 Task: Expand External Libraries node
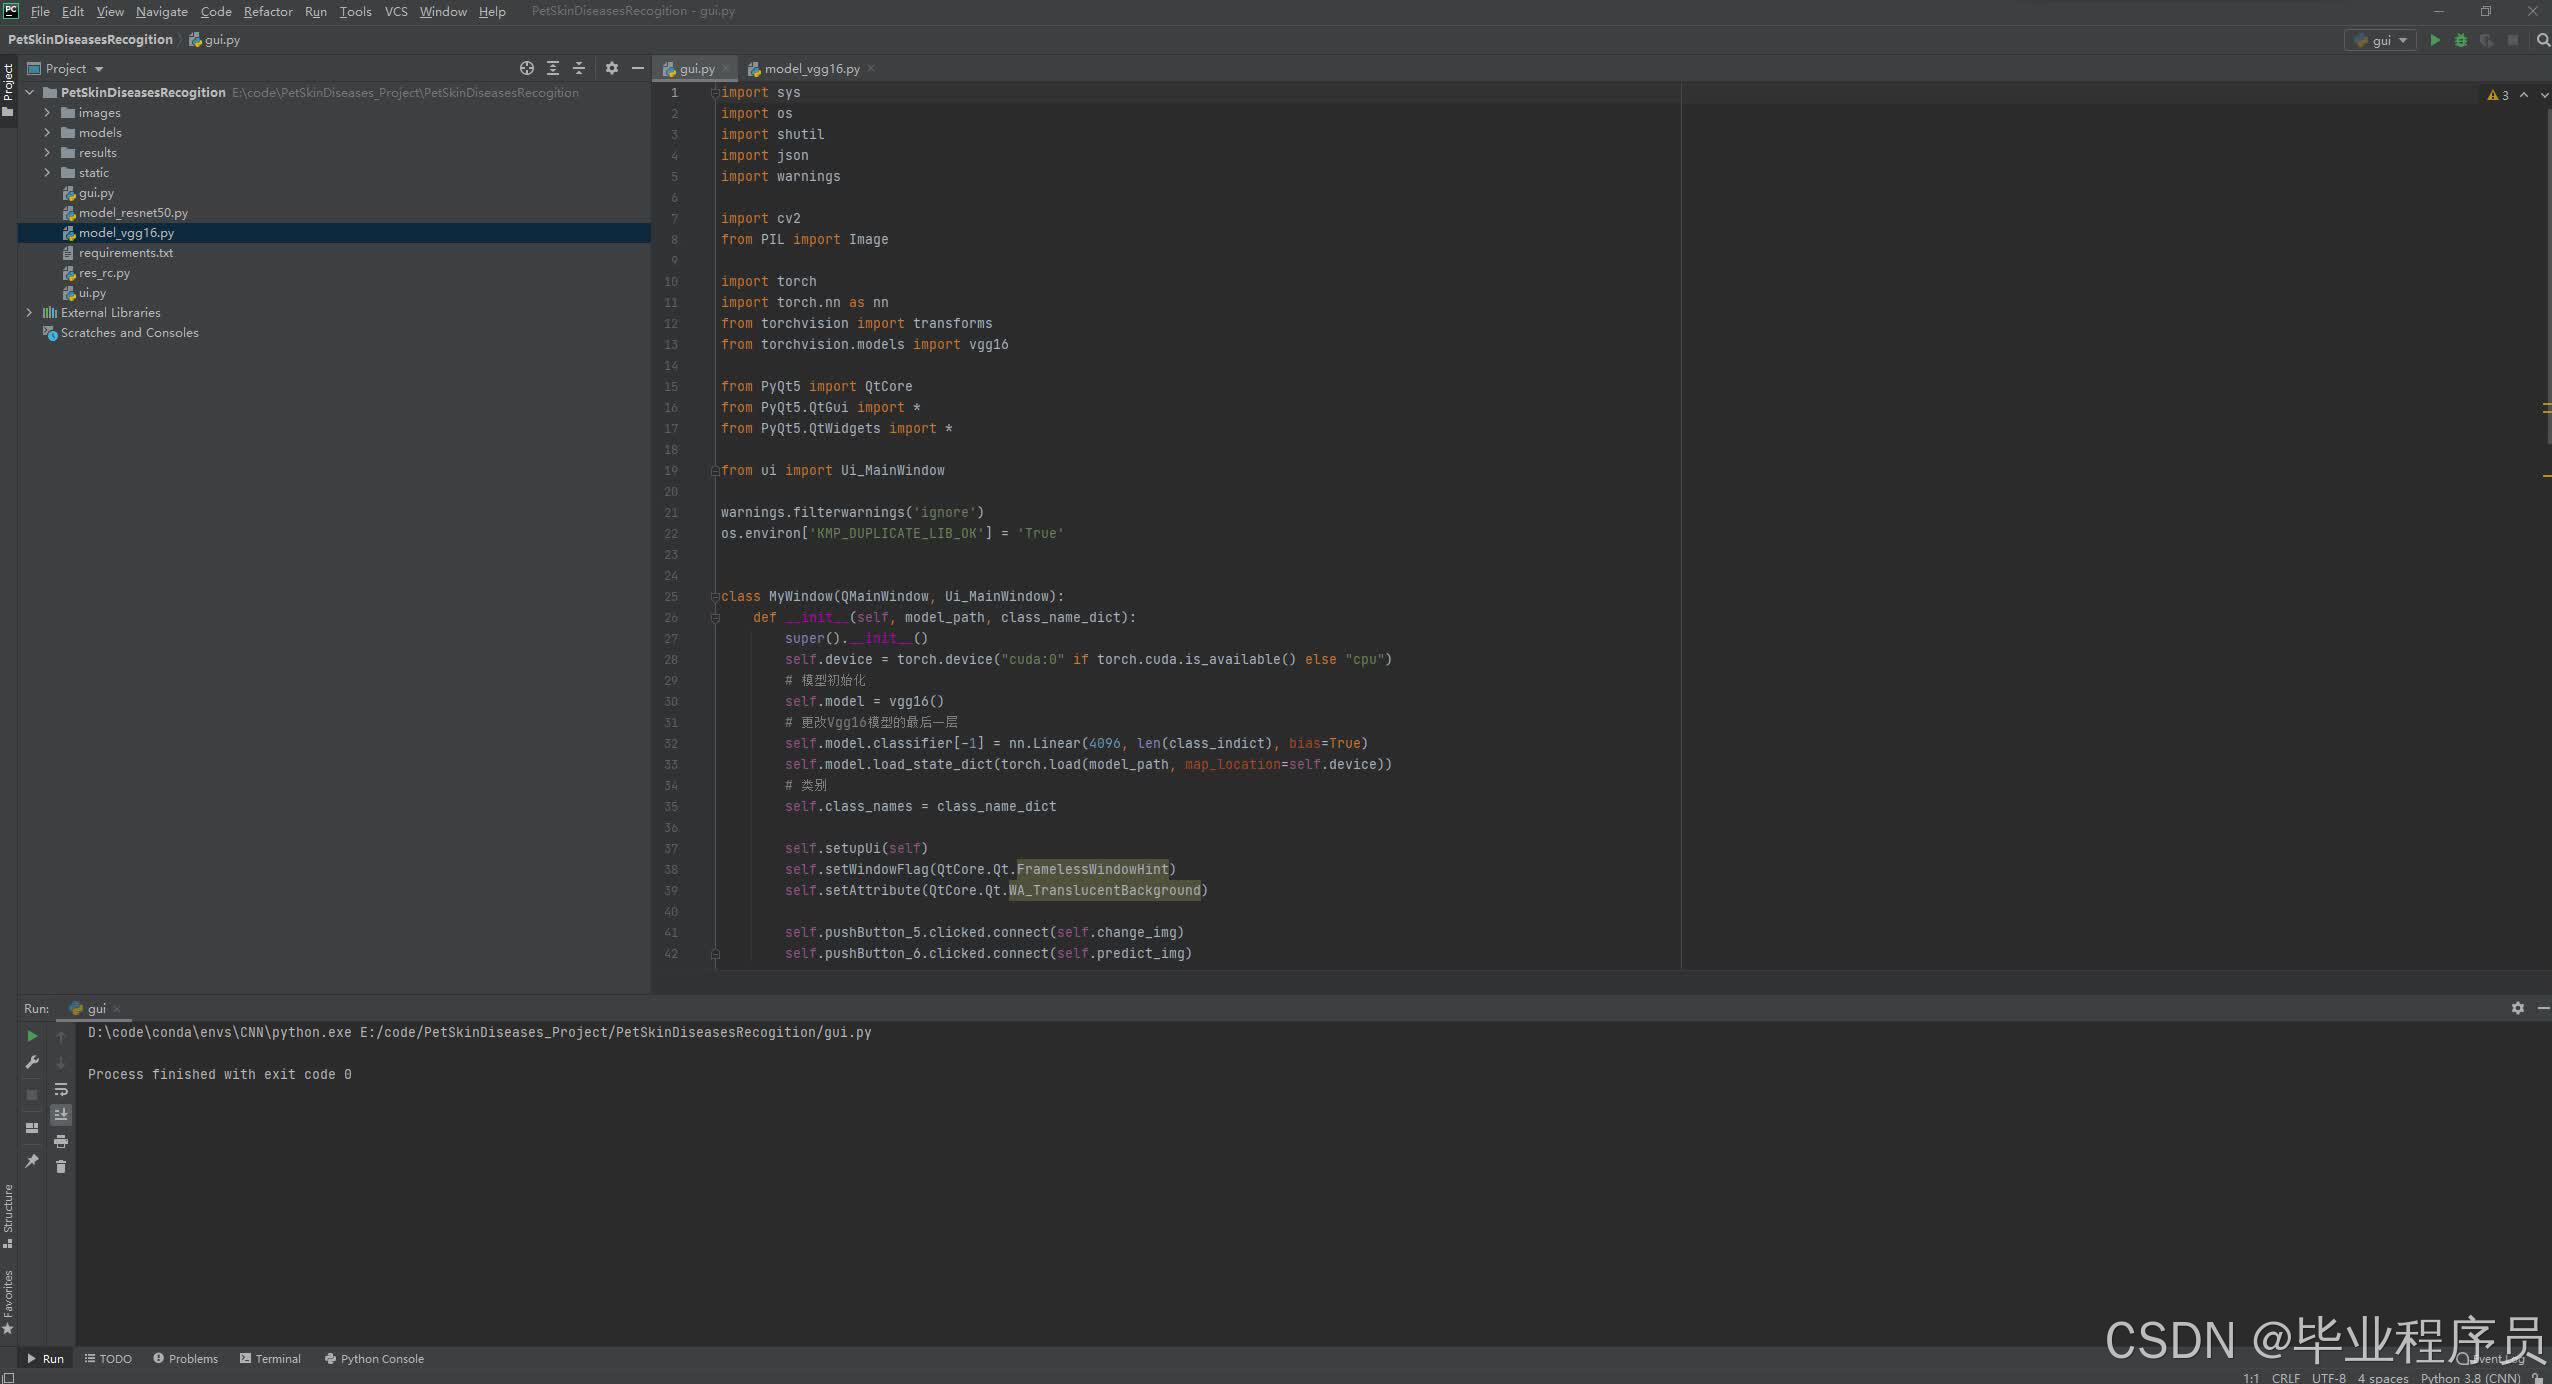29,313
